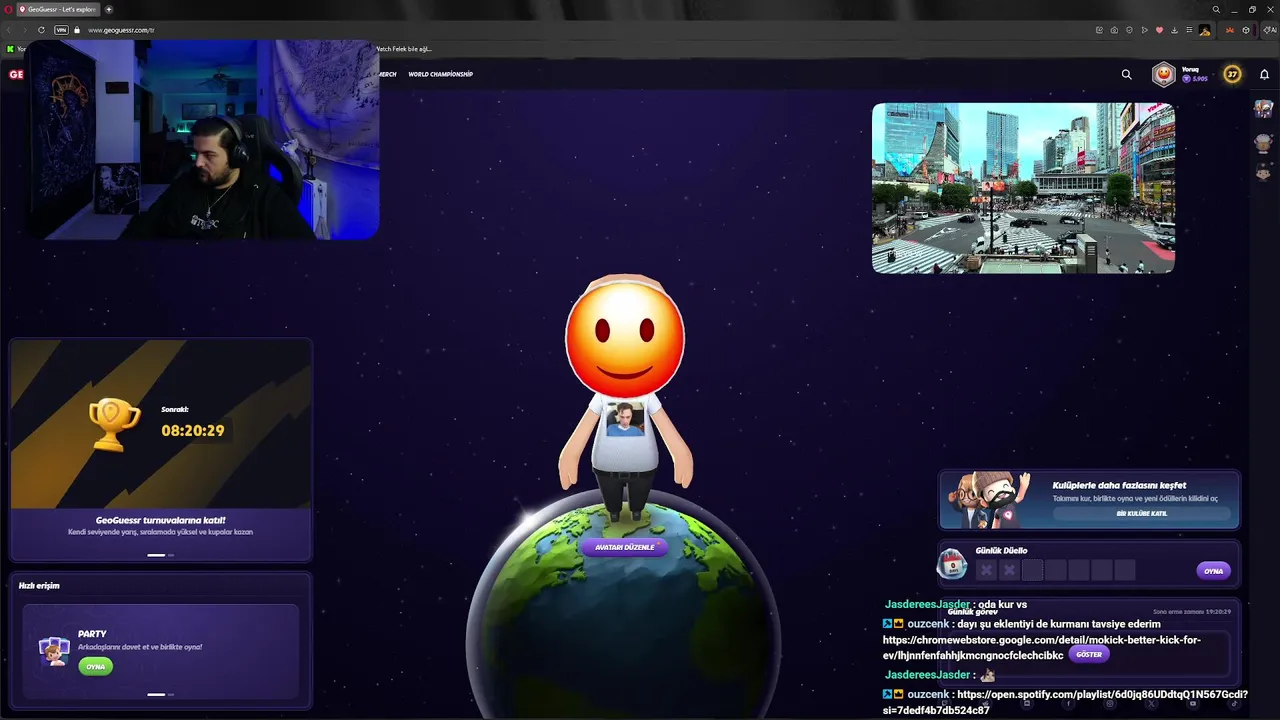Click the 'Kulüplerle daha fazlasını keşfet' heading
The height and width of the screenshot is (720, 1280).
[1119, 486]
